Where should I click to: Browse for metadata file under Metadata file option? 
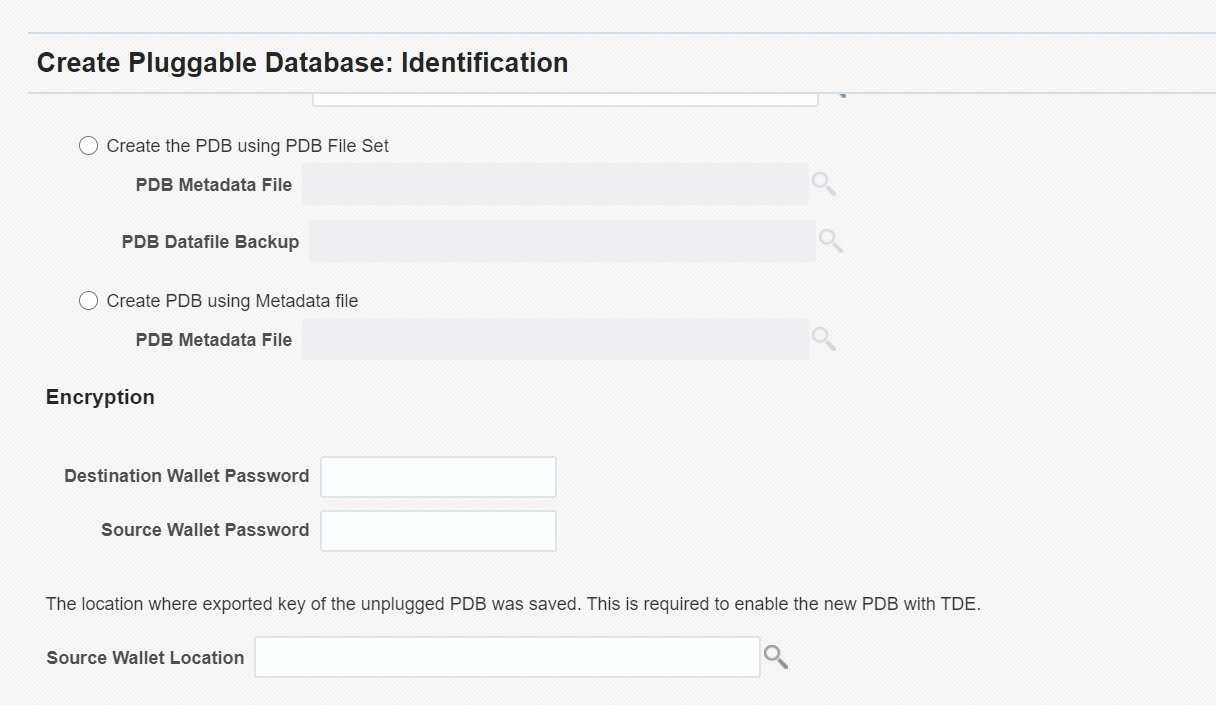824,339
